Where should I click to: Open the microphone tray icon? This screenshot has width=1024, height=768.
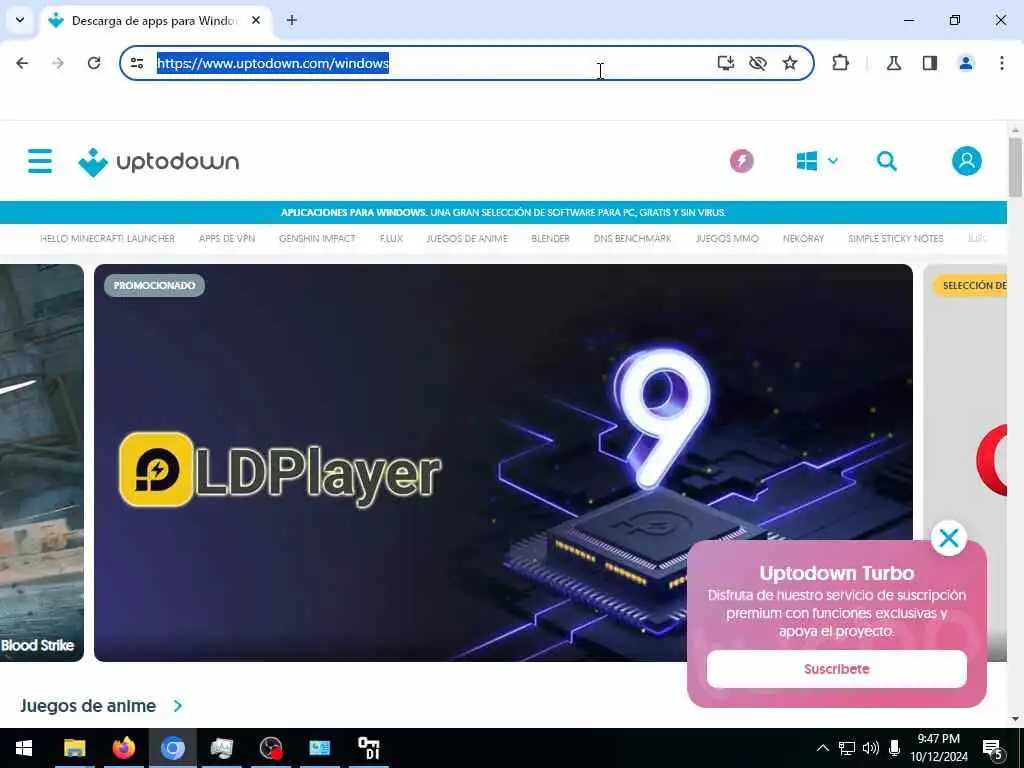click(x=895, y=748)
